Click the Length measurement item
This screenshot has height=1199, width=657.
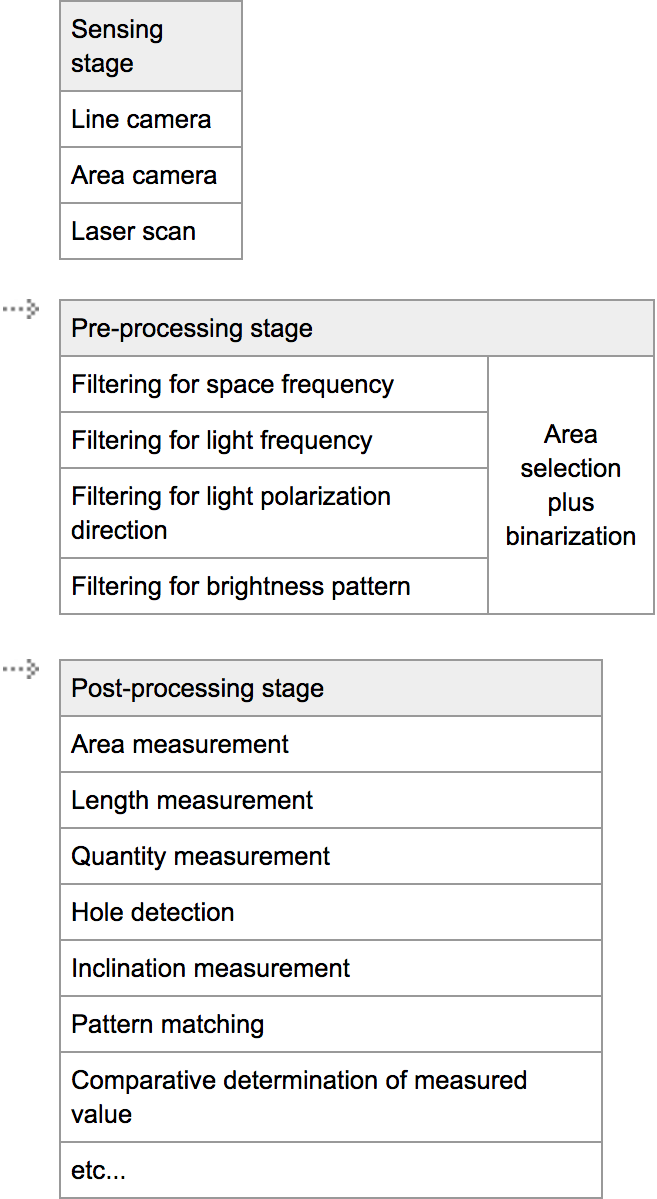coord(331,801)
